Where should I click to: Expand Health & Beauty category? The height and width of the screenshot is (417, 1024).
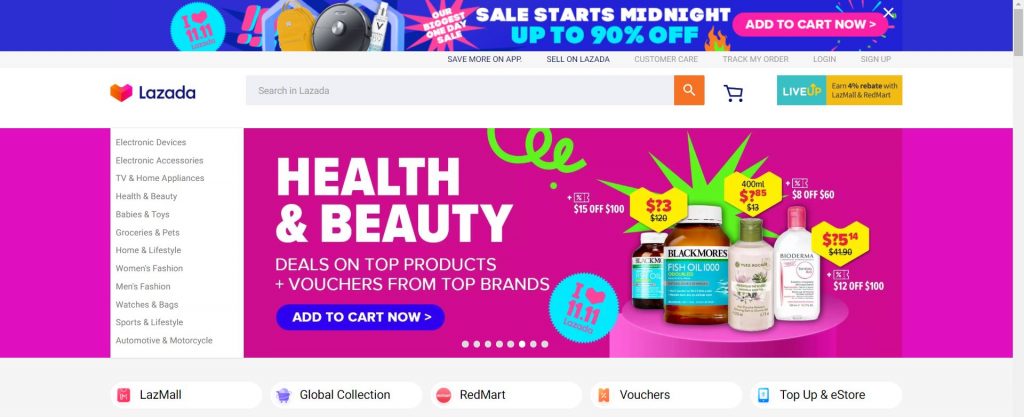pyautogui.click(x=146, y=196)
